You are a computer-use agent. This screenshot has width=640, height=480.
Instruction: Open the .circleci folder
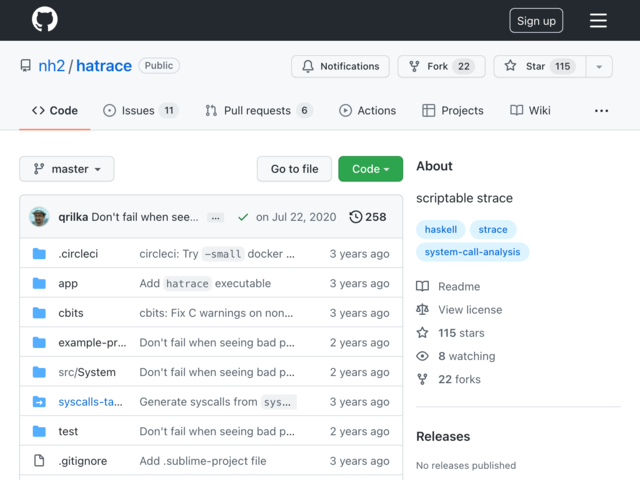78,254
